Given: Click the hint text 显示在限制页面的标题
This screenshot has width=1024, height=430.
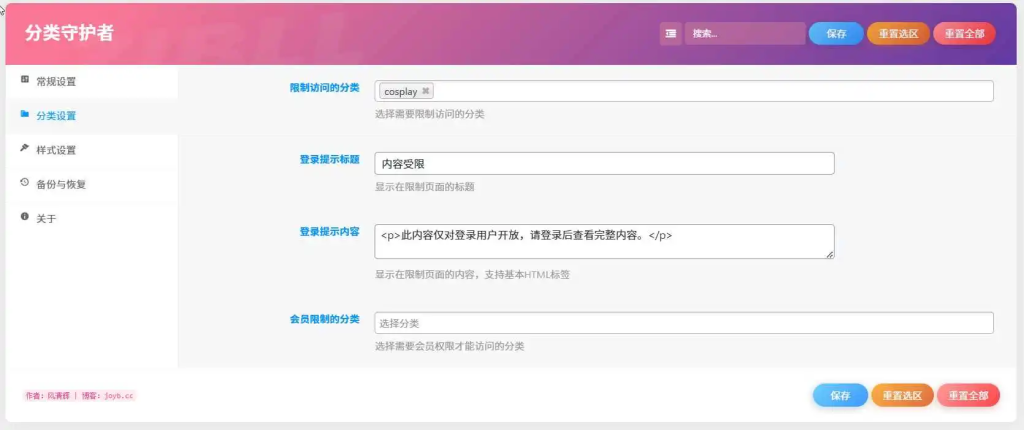Looking at the screenshot, I should 424,187.
